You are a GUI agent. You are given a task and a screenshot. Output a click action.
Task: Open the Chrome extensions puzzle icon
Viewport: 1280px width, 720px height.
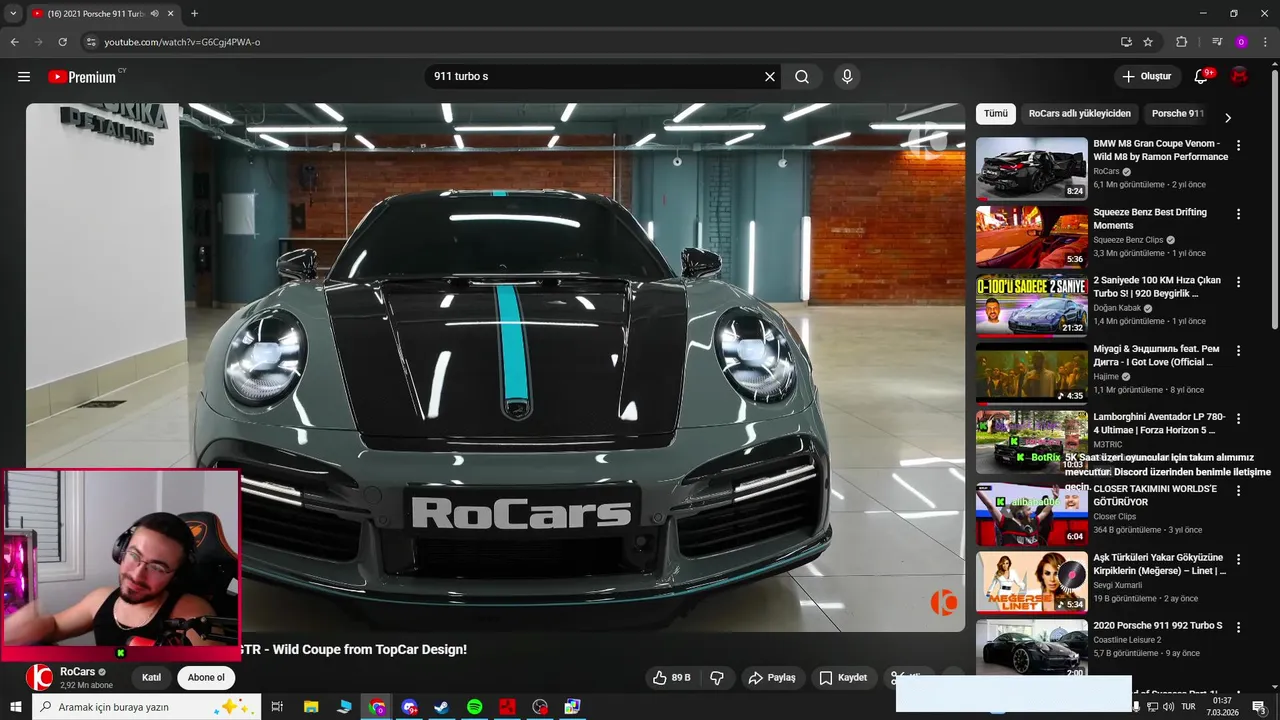[x=1182, y=42]
